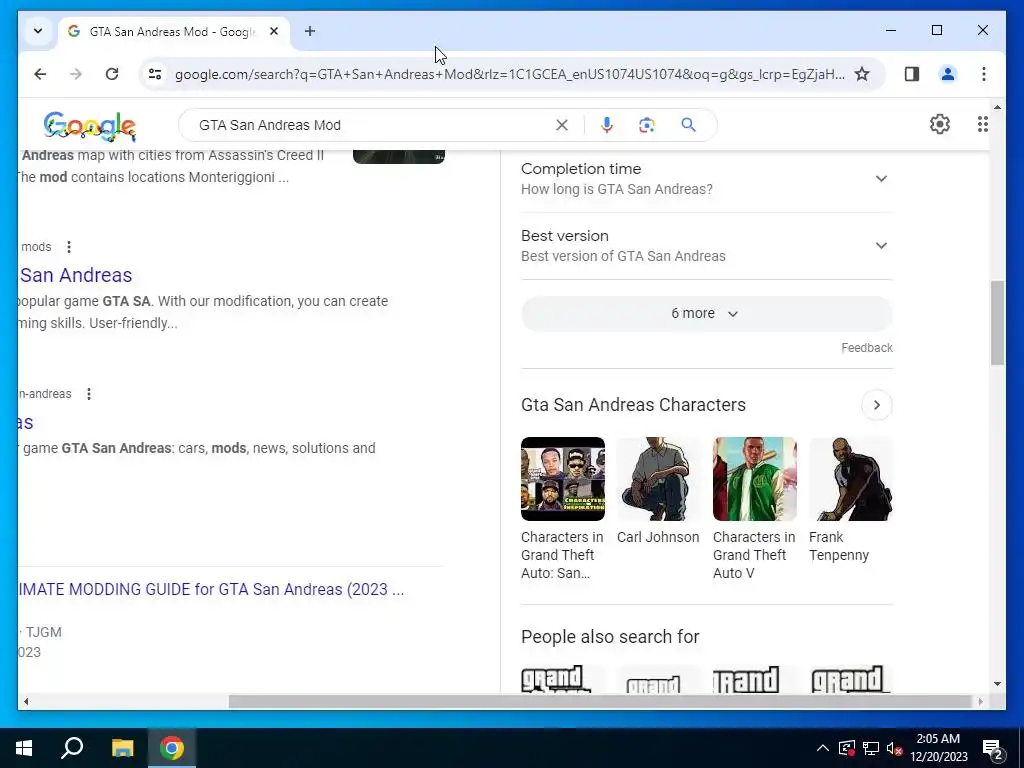Click Carl Johnson label

click(x=658, y=537)
